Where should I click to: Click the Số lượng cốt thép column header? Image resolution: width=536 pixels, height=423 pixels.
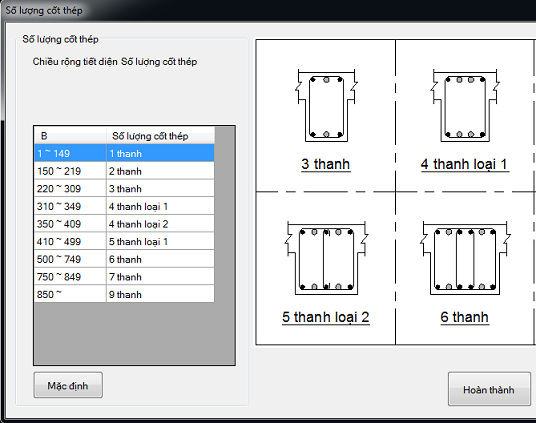[160, 135]
